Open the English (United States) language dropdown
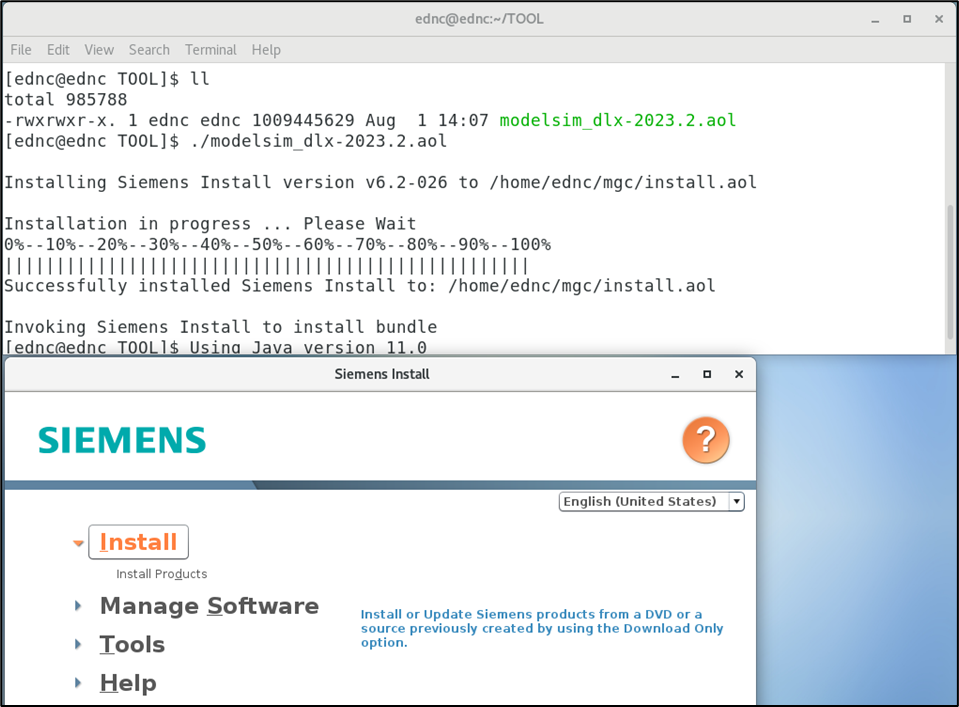 coord(651,502)
